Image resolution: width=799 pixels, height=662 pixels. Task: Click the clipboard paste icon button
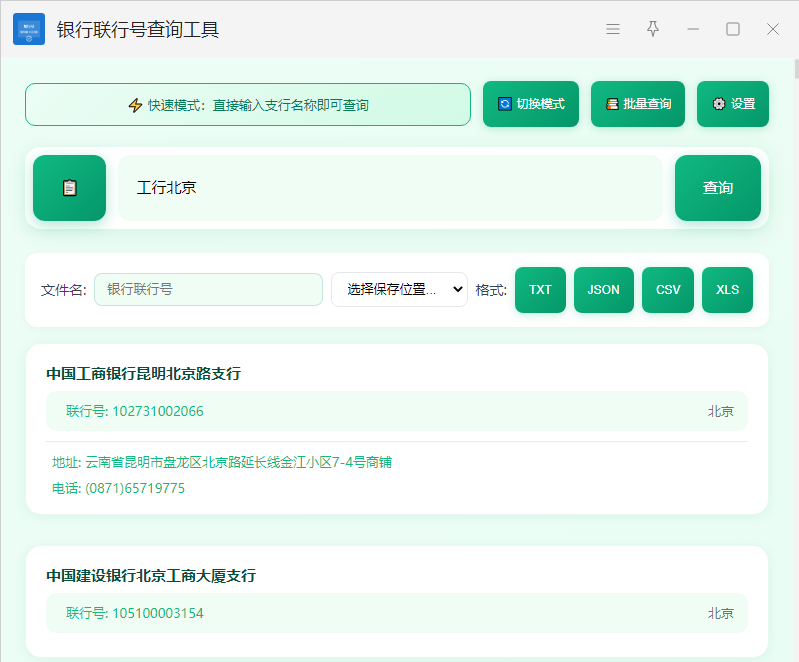69,188
